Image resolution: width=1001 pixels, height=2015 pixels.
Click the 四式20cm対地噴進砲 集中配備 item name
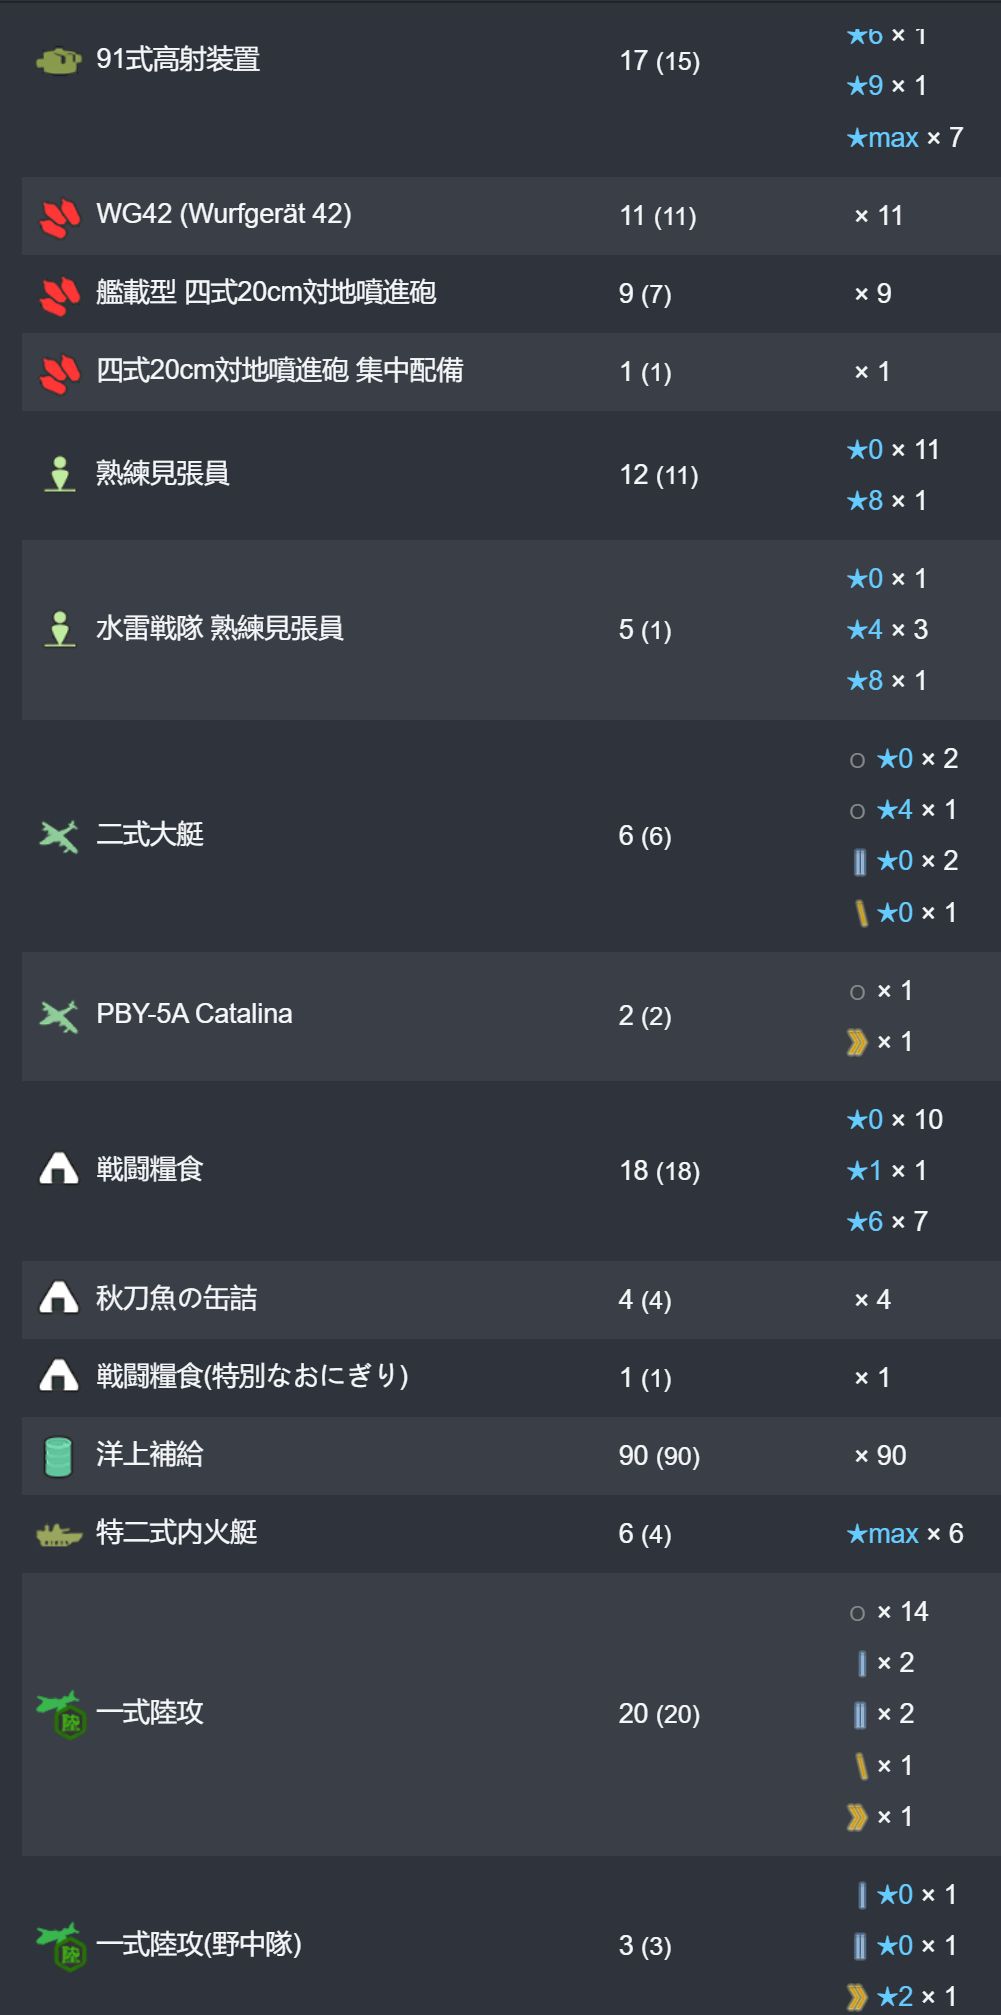point(280,370)
